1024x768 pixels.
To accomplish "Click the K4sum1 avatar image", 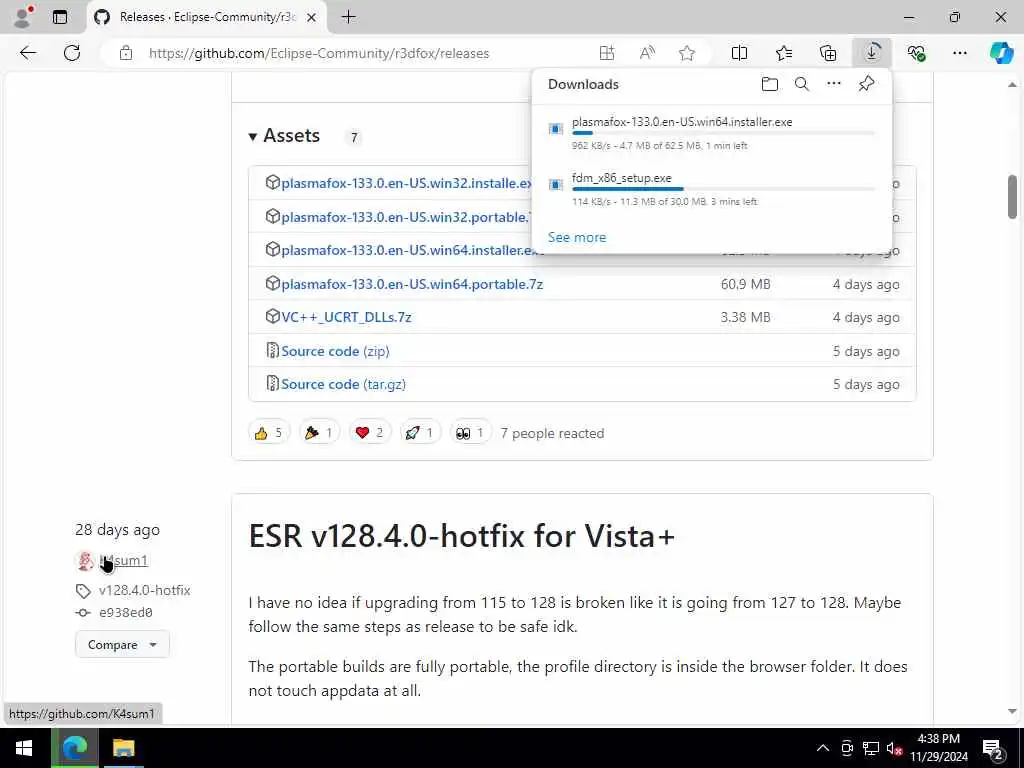I will (85, 560).
